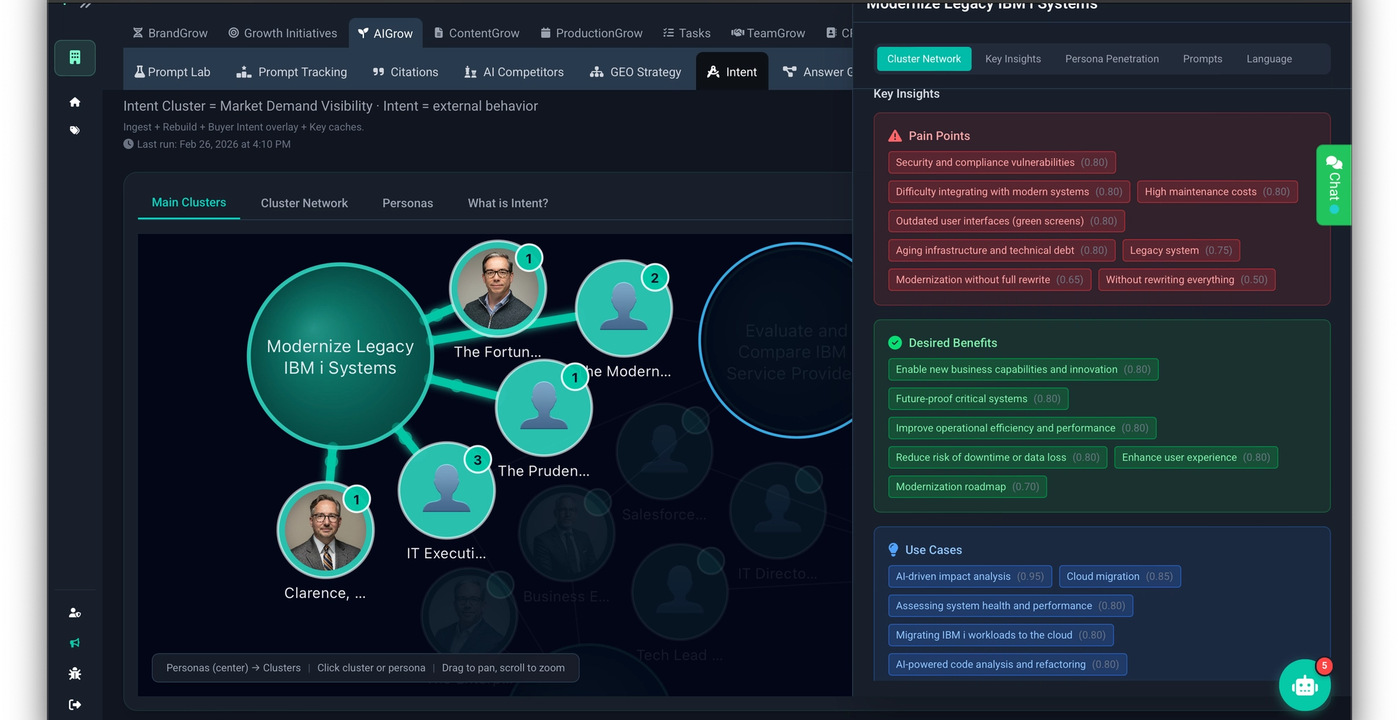The height and width of the screenshot is (720, 1400).
Task: Select The Modern... persona node with badge 2
Action: click(624, 308)
